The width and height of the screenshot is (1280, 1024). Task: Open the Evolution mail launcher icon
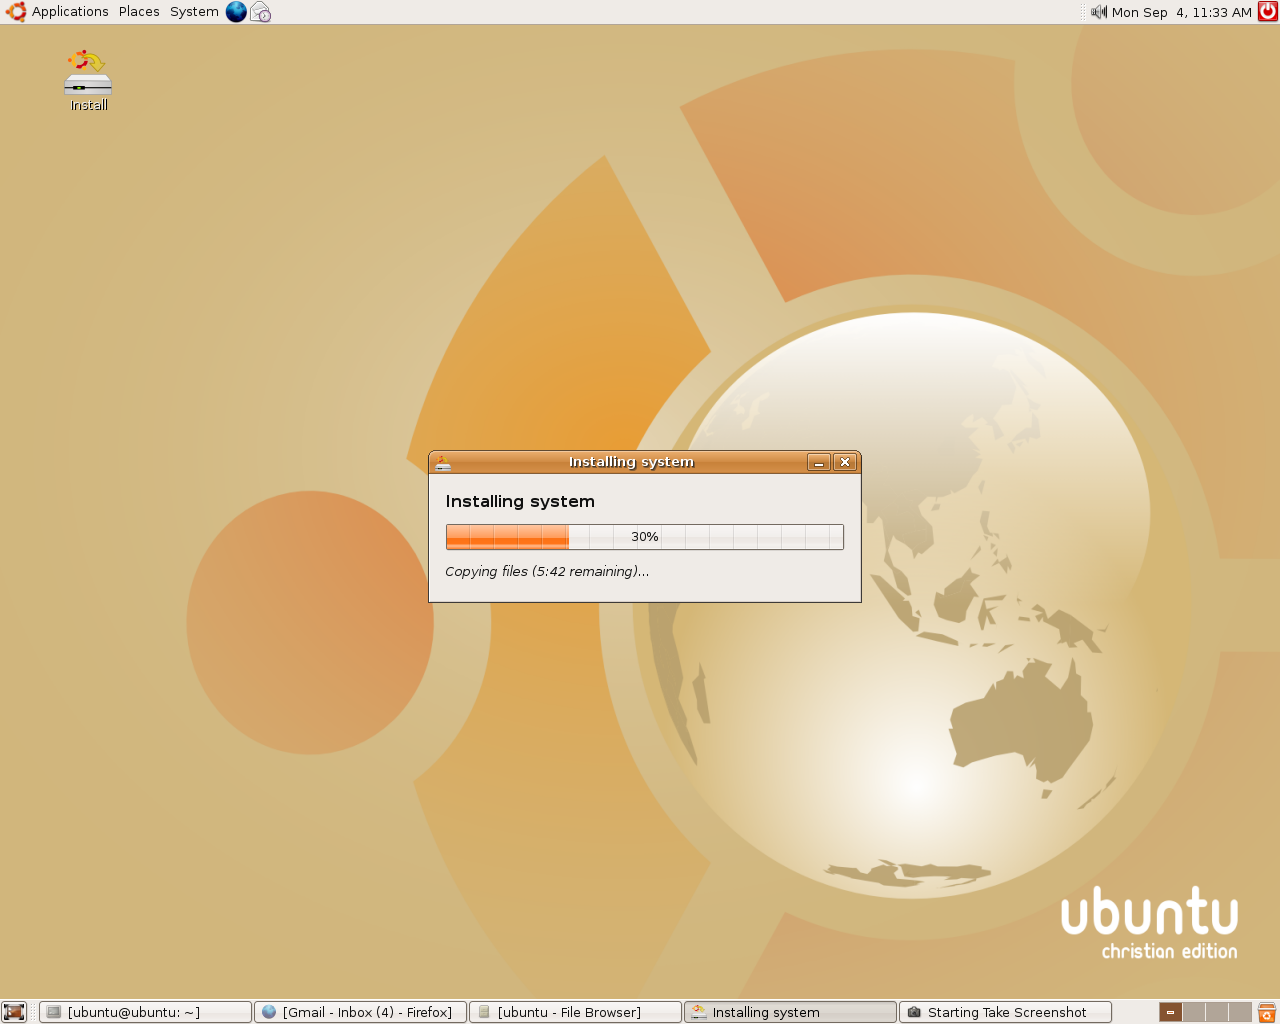[x=260, y=12]
